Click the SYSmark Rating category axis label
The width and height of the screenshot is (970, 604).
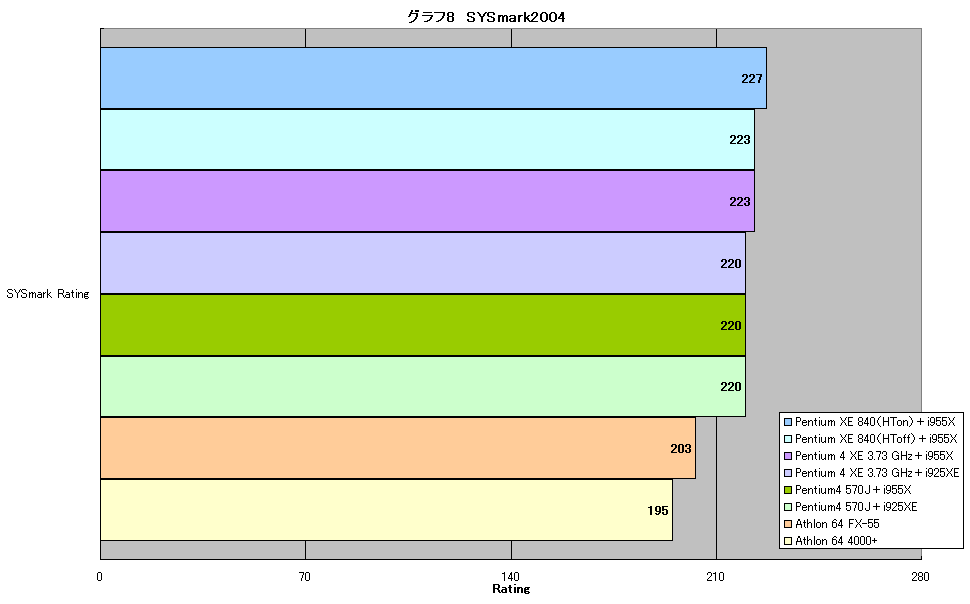[x=48, y=294]
